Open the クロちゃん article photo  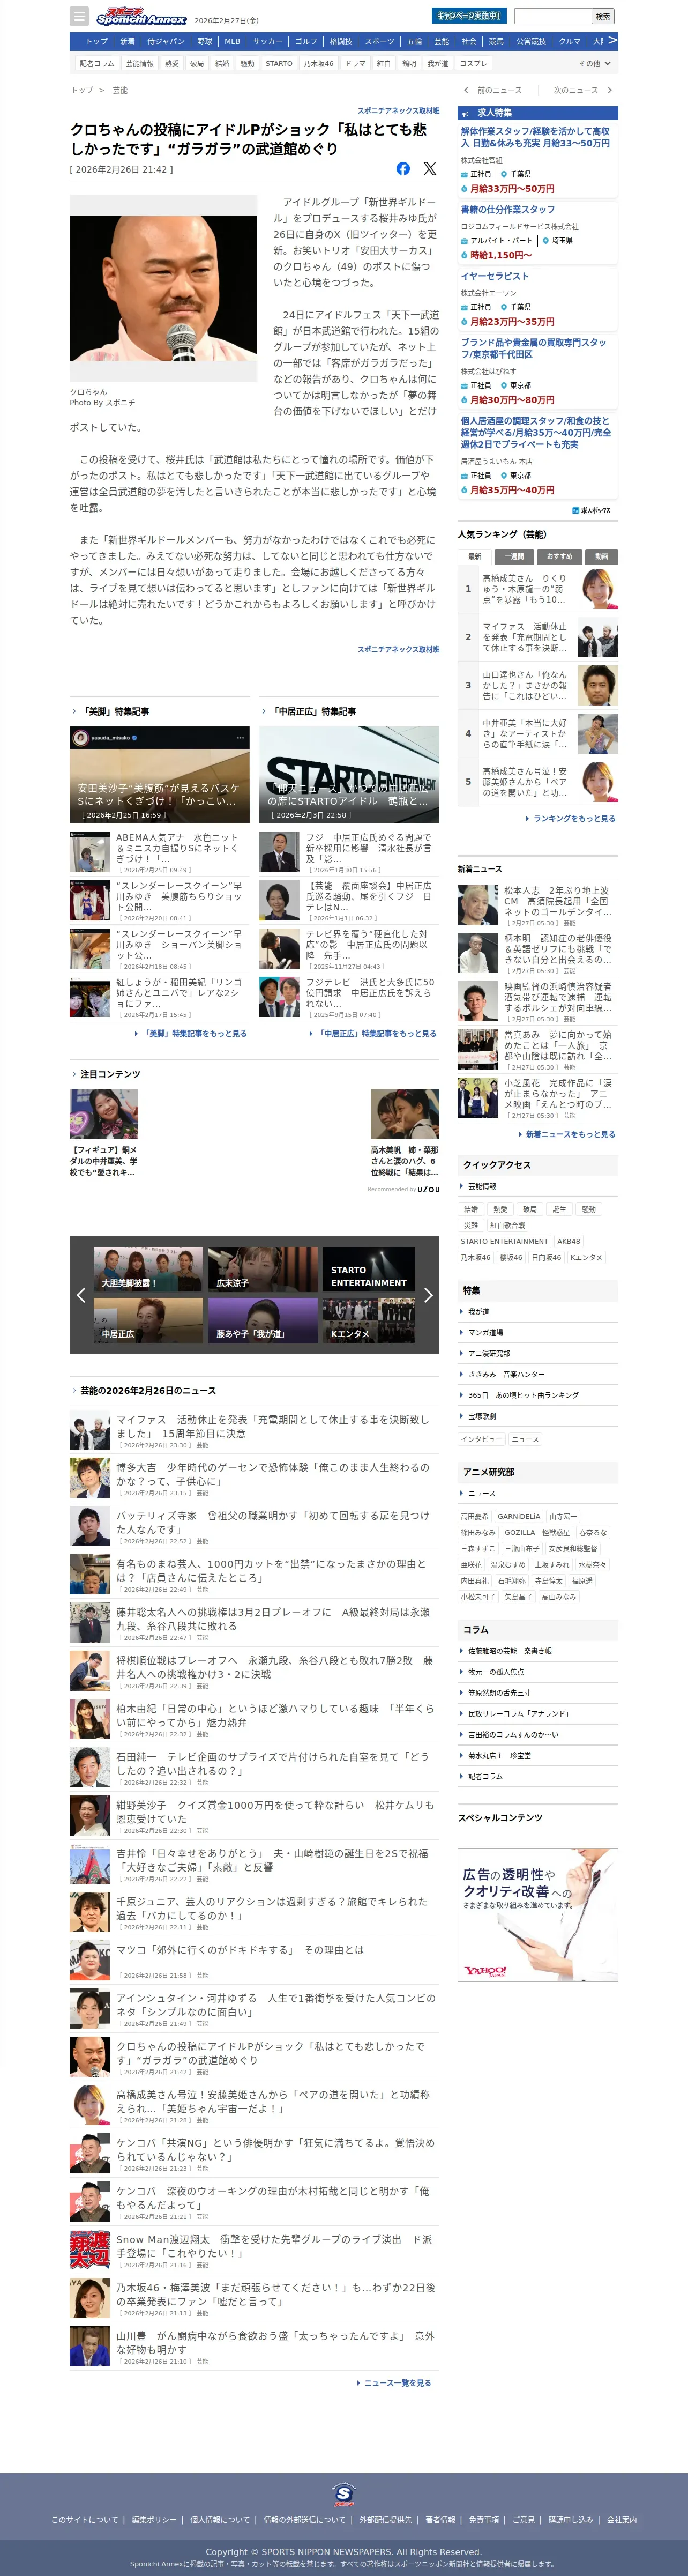click(163, 288)
